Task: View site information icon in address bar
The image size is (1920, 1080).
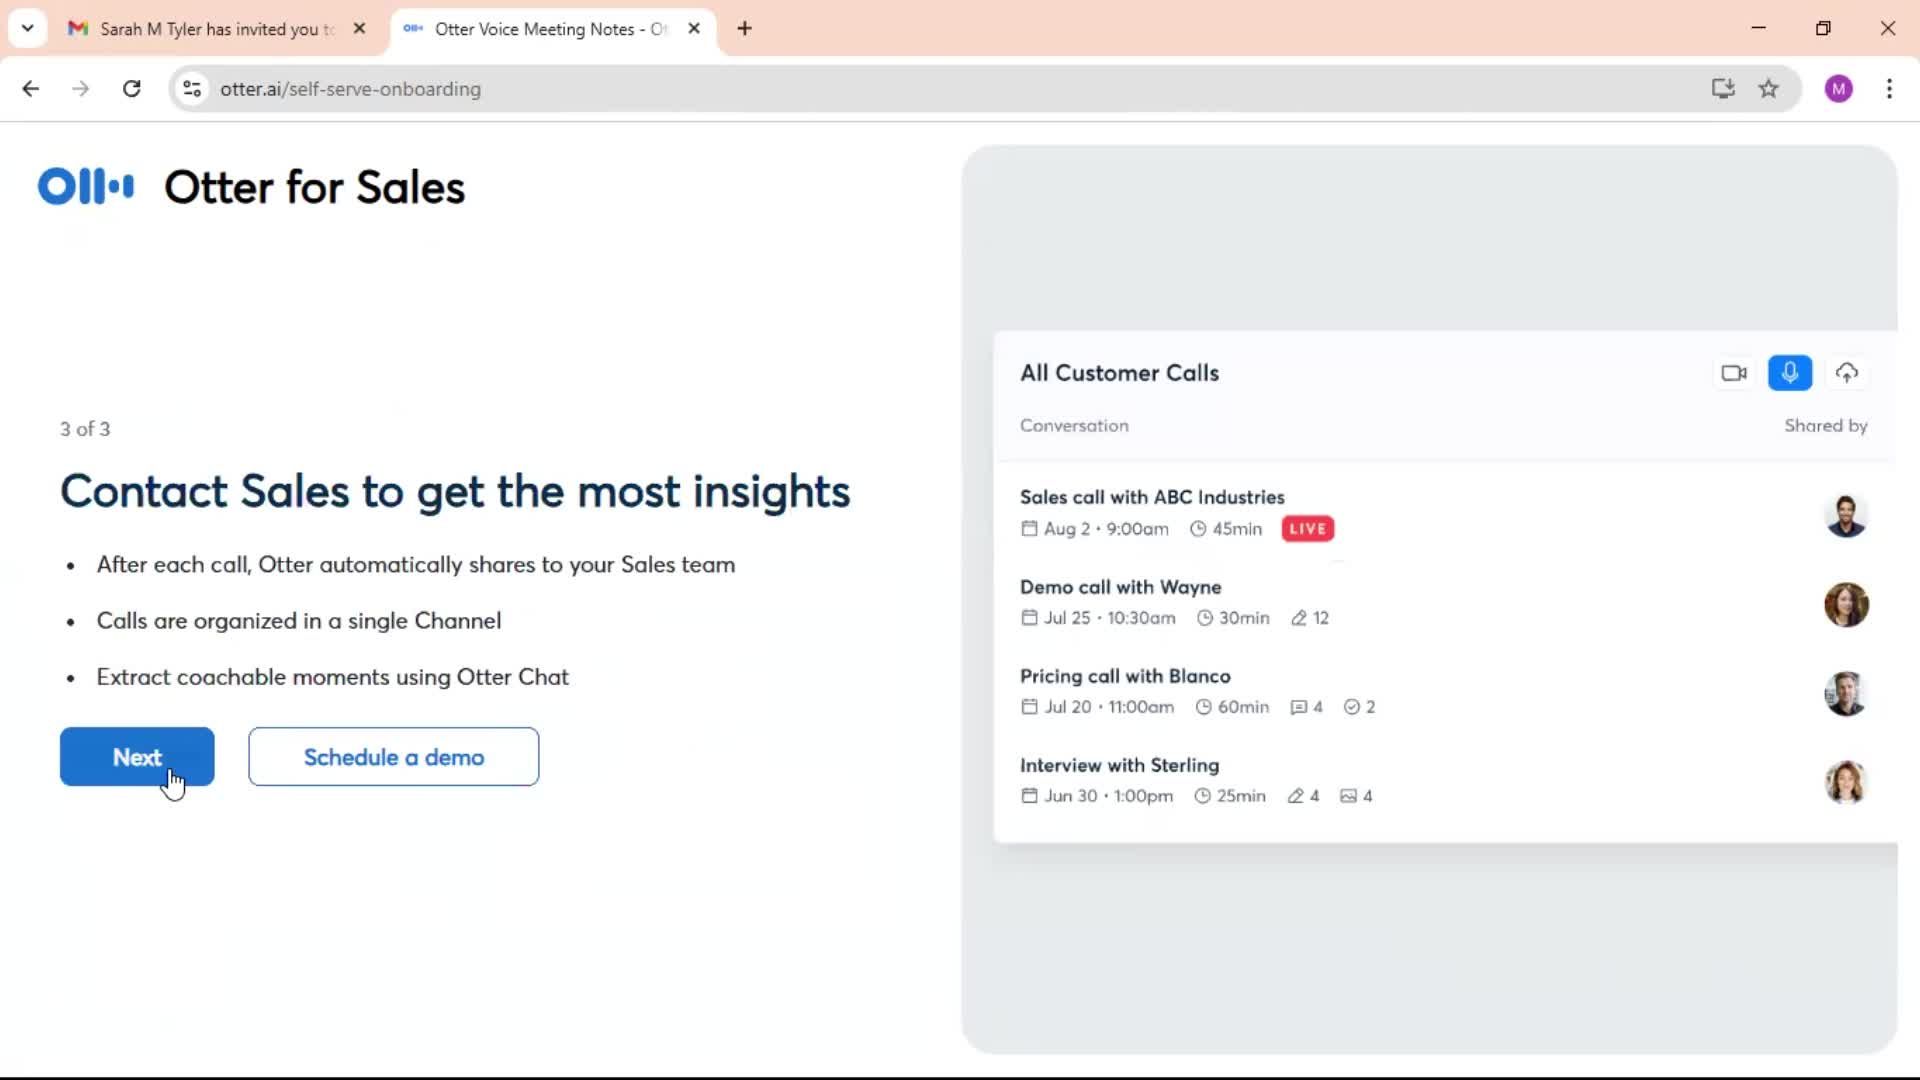Action: 192,89
